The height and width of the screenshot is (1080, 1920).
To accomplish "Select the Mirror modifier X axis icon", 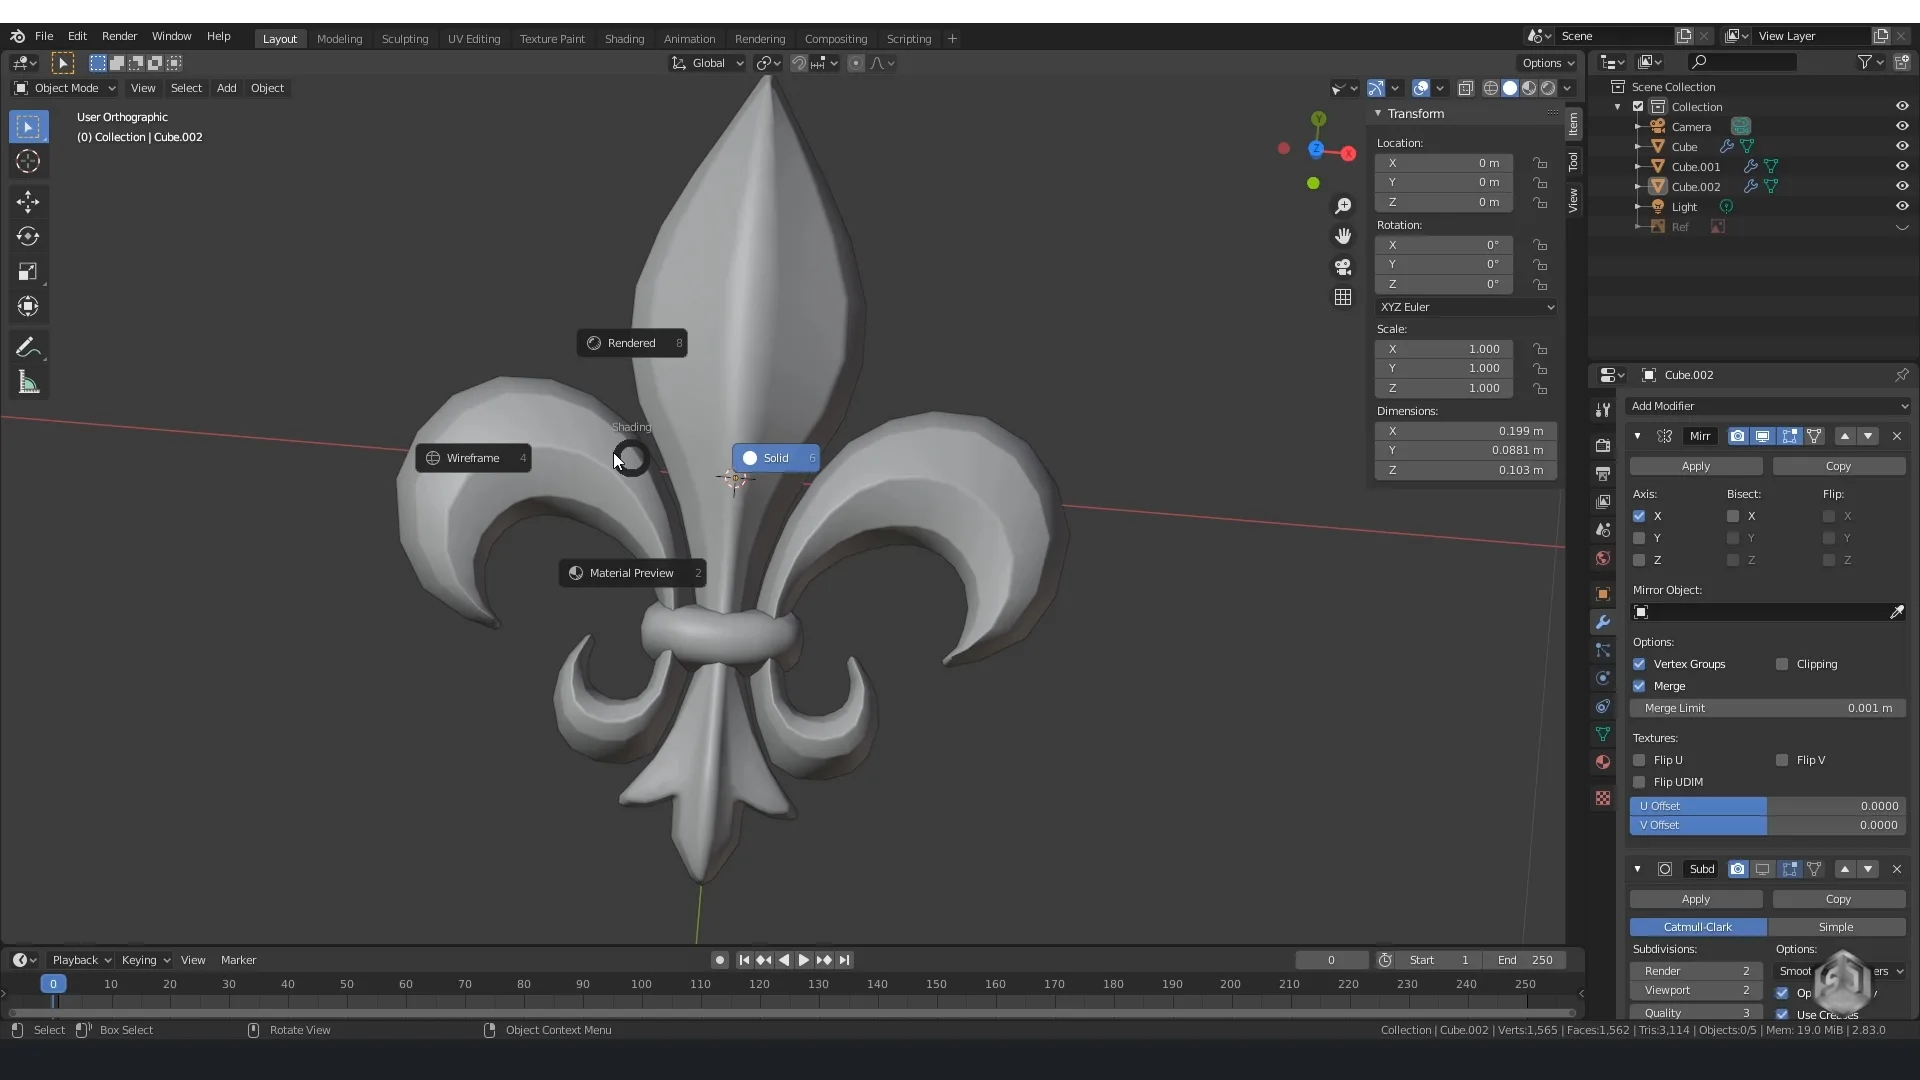I will (x=1639, y=516).
